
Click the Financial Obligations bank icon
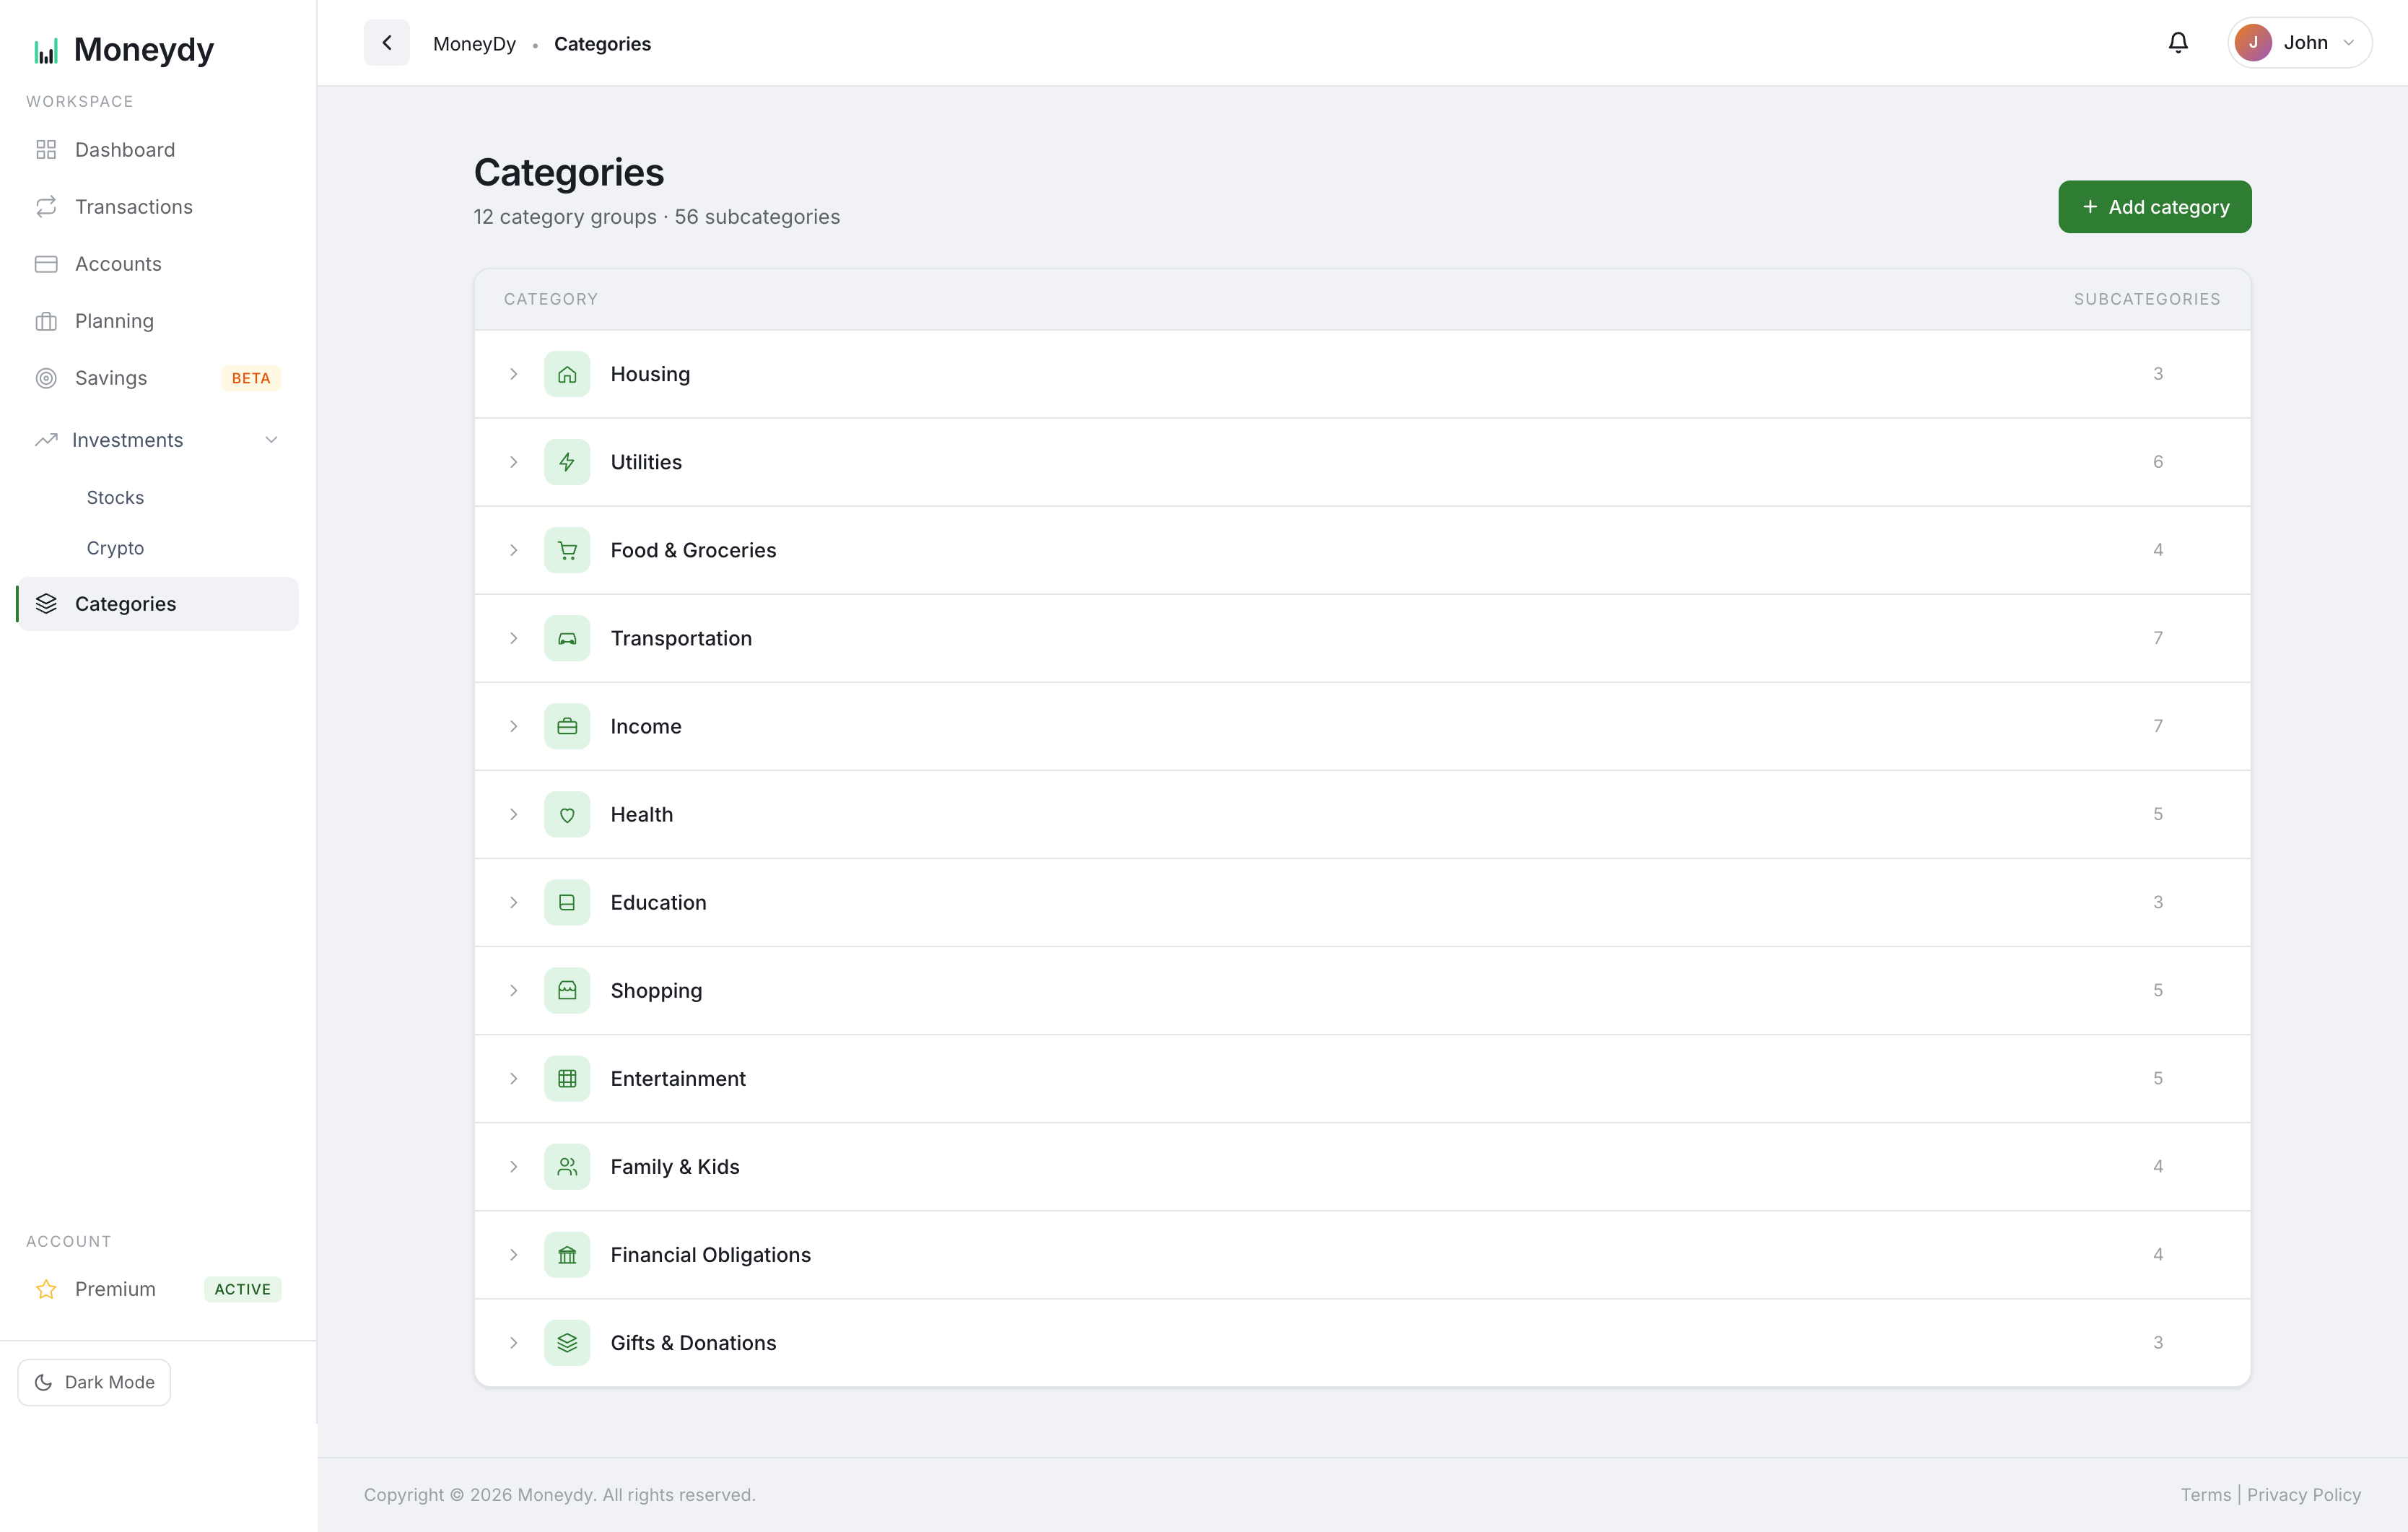567,1254
